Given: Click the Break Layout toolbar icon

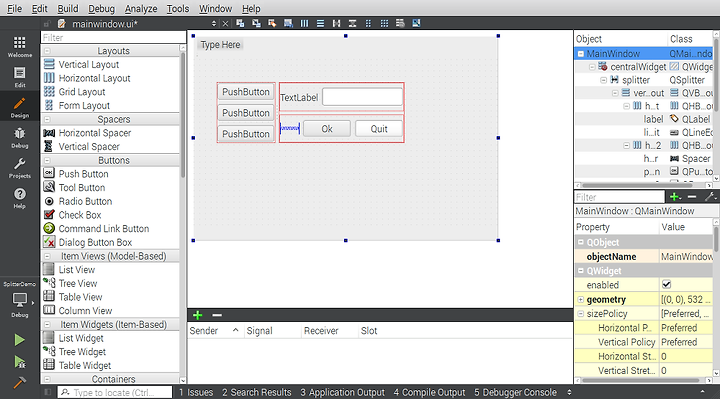Looking at the screenshot, I should (x=400, y=23).
